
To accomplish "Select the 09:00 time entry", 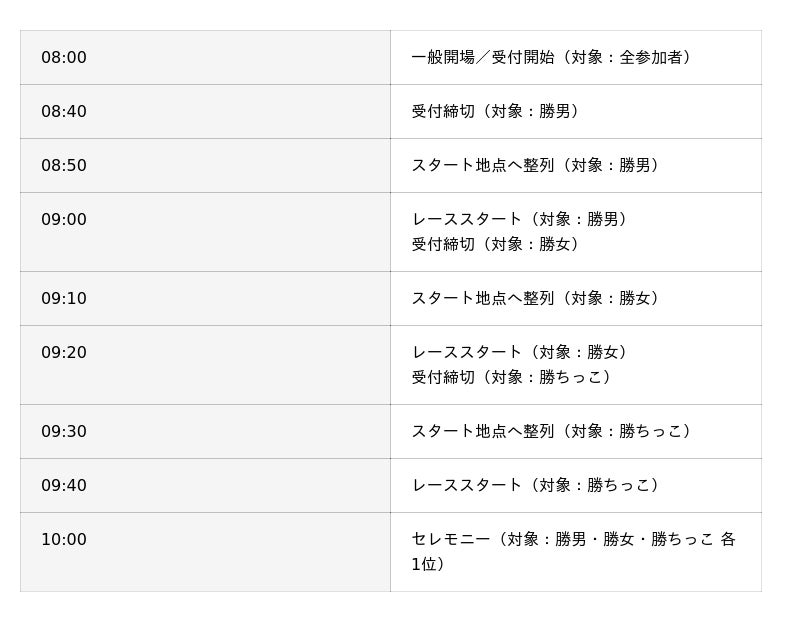I will (x=64, y=220).
